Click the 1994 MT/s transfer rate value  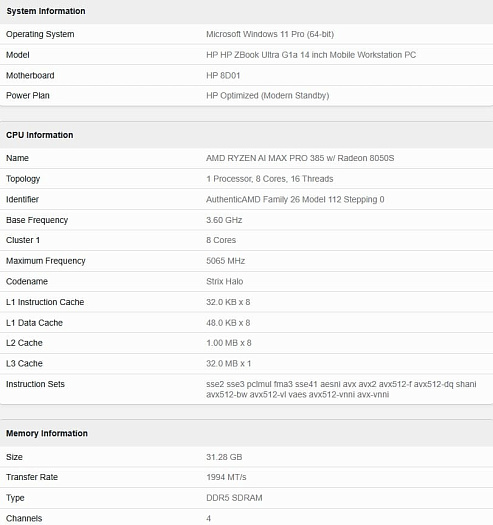tap(226, 477)
